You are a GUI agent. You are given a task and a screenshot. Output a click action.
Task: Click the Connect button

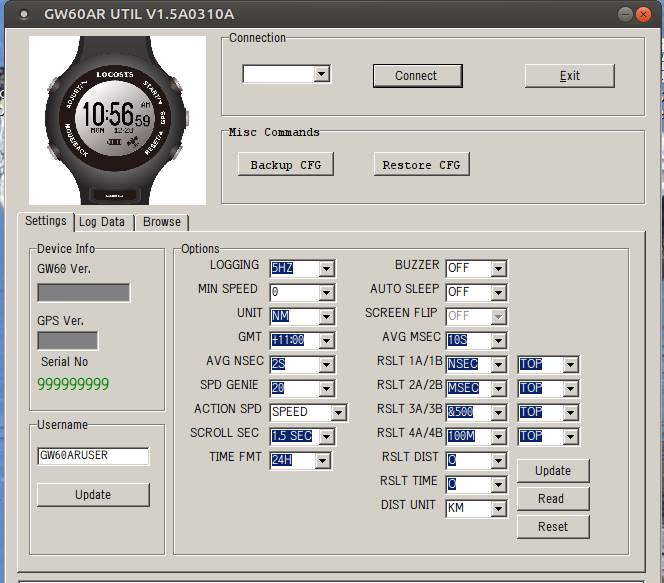point(416,76)
